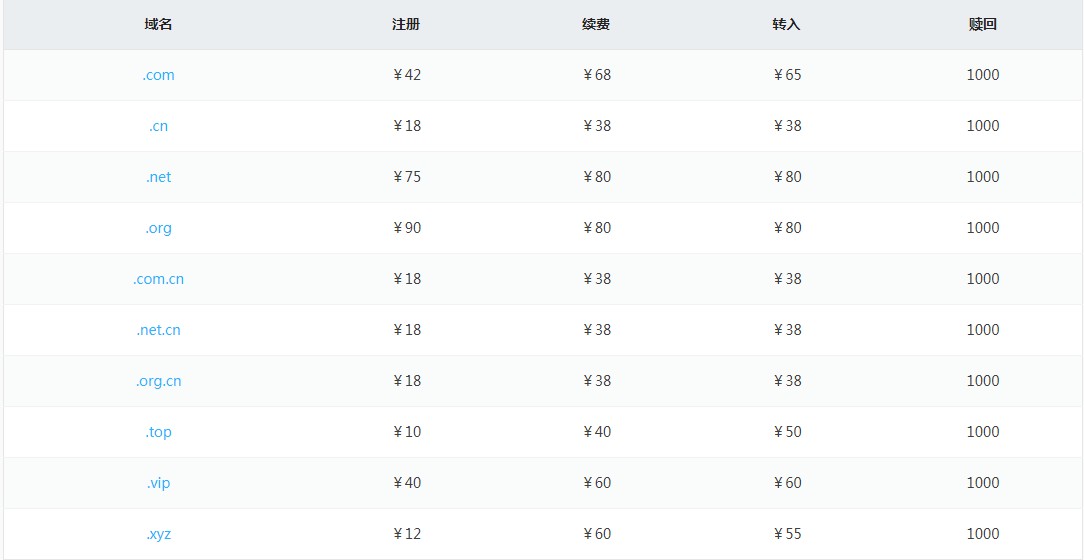1084x560 pixels.
Task: Click the .net.cn domain link
Action: [158, 330]
